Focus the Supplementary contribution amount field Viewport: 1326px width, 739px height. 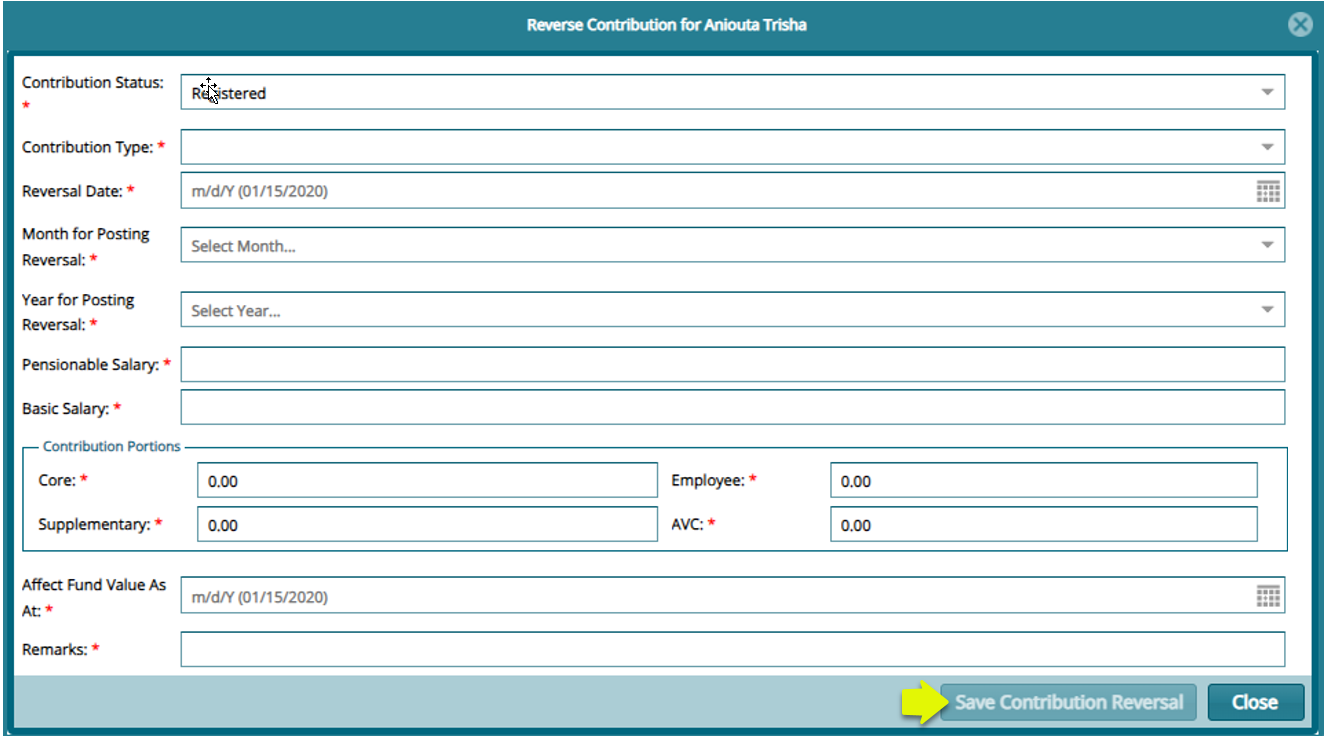coord(427,525)
